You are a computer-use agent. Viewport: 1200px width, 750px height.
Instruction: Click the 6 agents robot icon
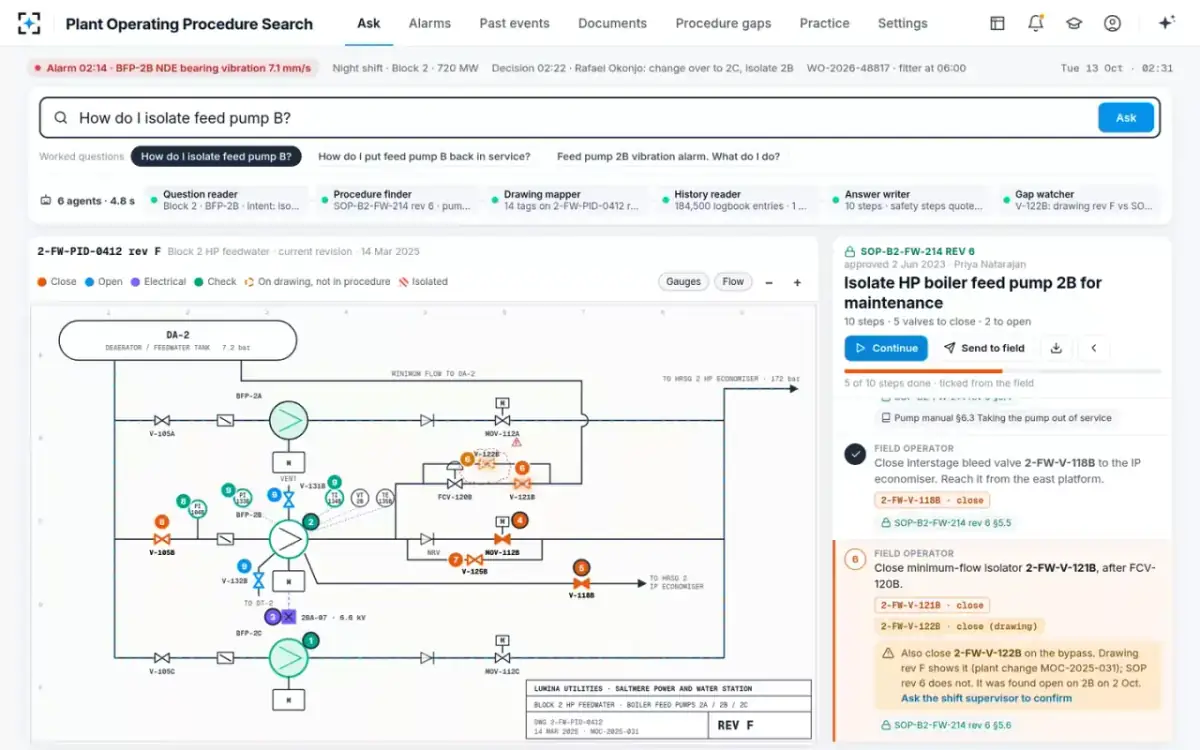(45, 200)
